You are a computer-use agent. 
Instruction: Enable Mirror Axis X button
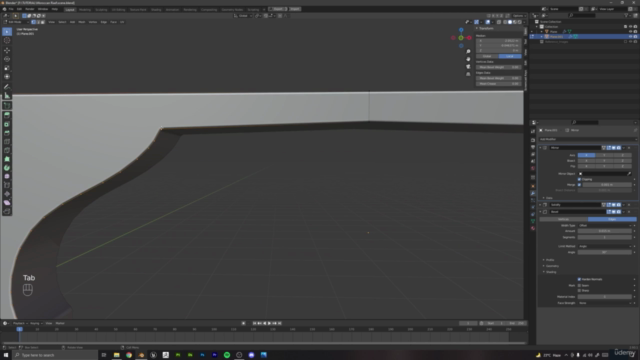tap(586, 155)
